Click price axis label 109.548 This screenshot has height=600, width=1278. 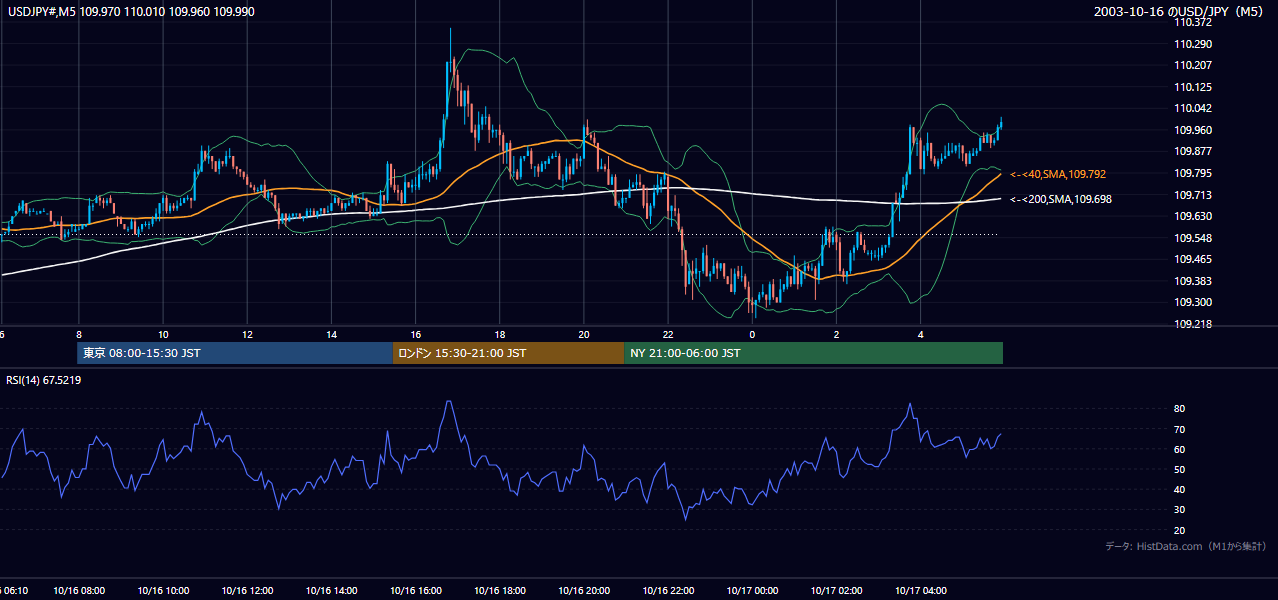1195,238
